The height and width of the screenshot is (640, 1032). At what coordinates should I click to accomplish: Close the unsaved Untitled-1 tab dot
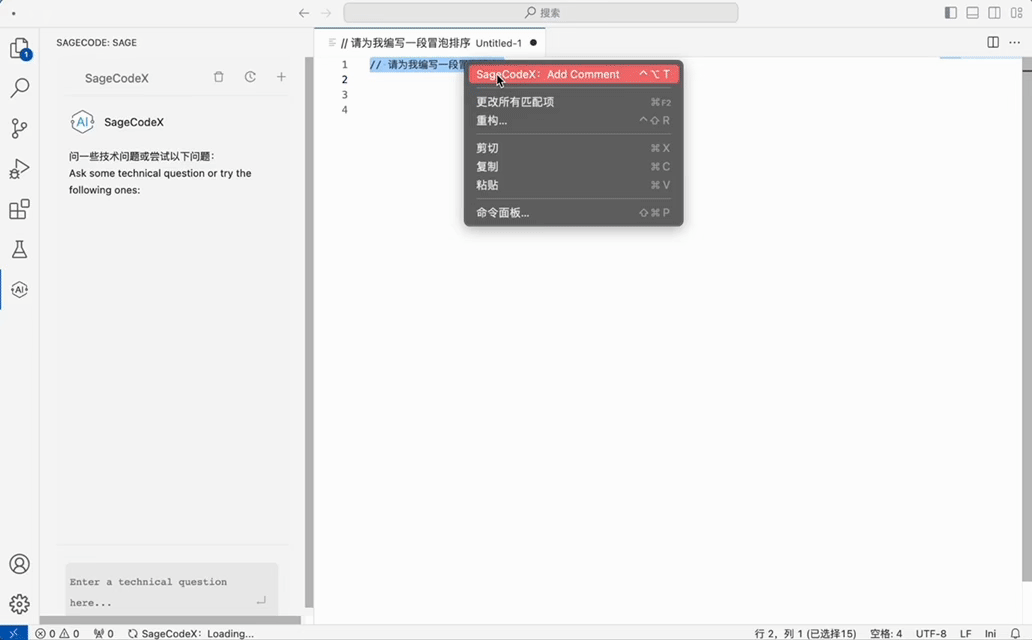pyautogui.click(x=533, y=43)
